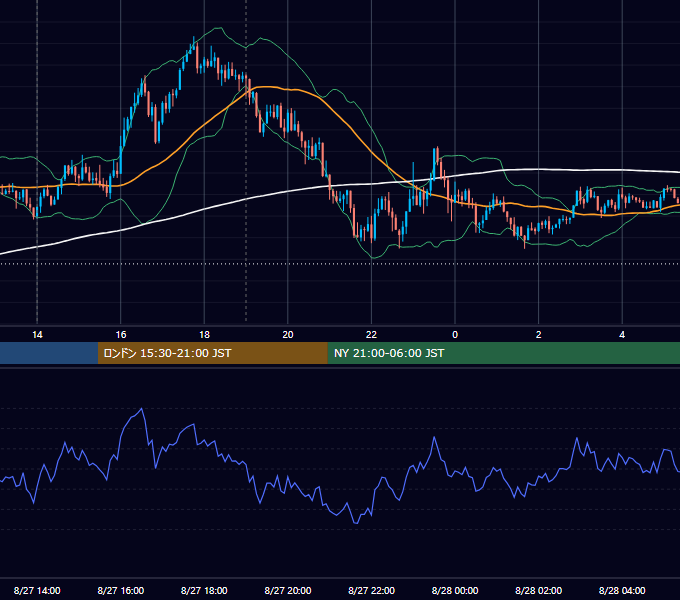Image resolution: width=680 pixels, height=600 pixels.
Task: Click the 2 hour axis label
Action: coord(539,335)
